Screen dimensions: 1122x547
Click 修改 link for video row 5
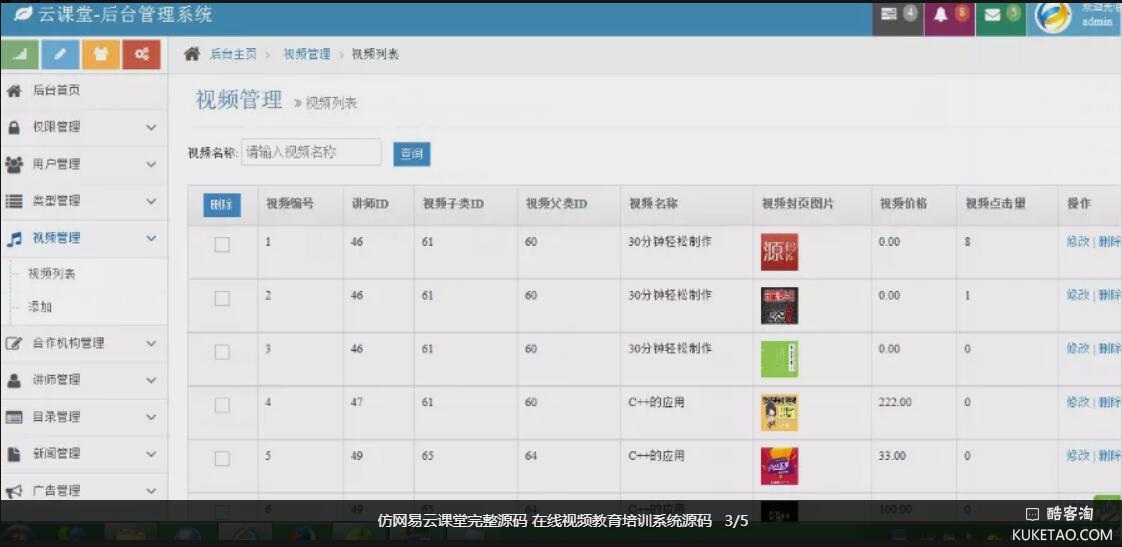click(1078, 455)
